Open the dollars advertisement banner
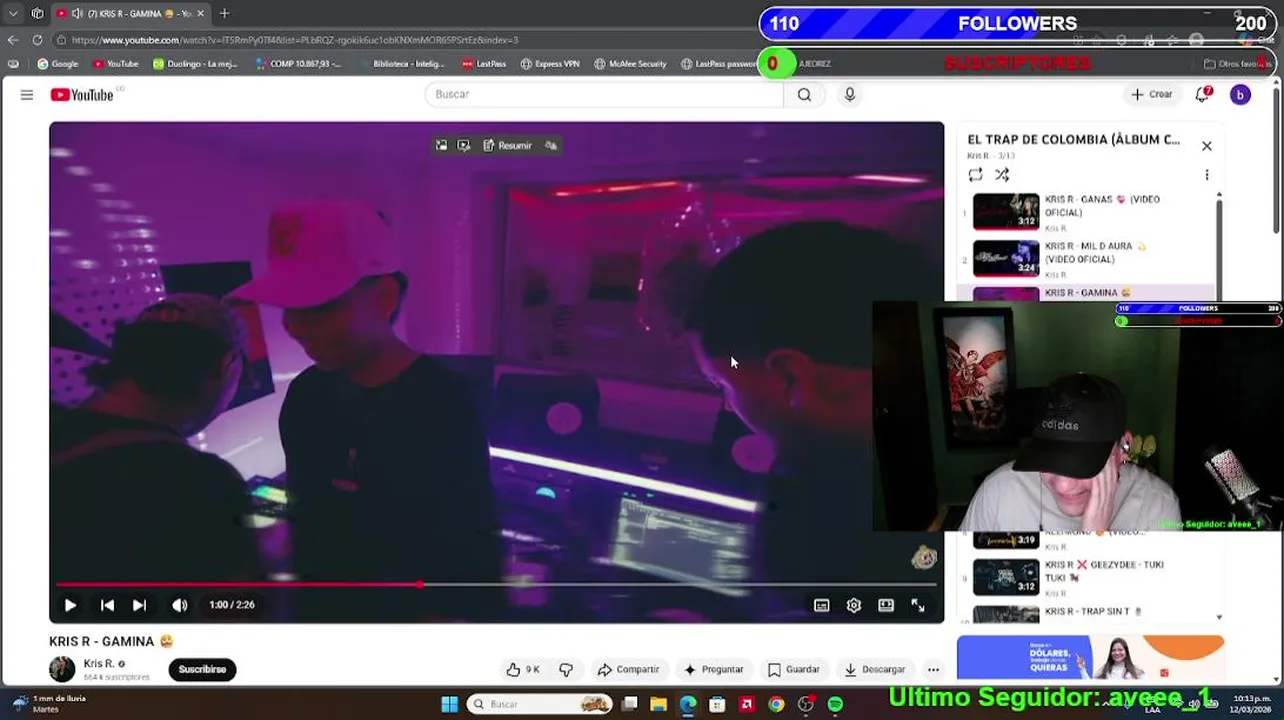Screen dimensions: 1284x720 [x=1090, y=658]
